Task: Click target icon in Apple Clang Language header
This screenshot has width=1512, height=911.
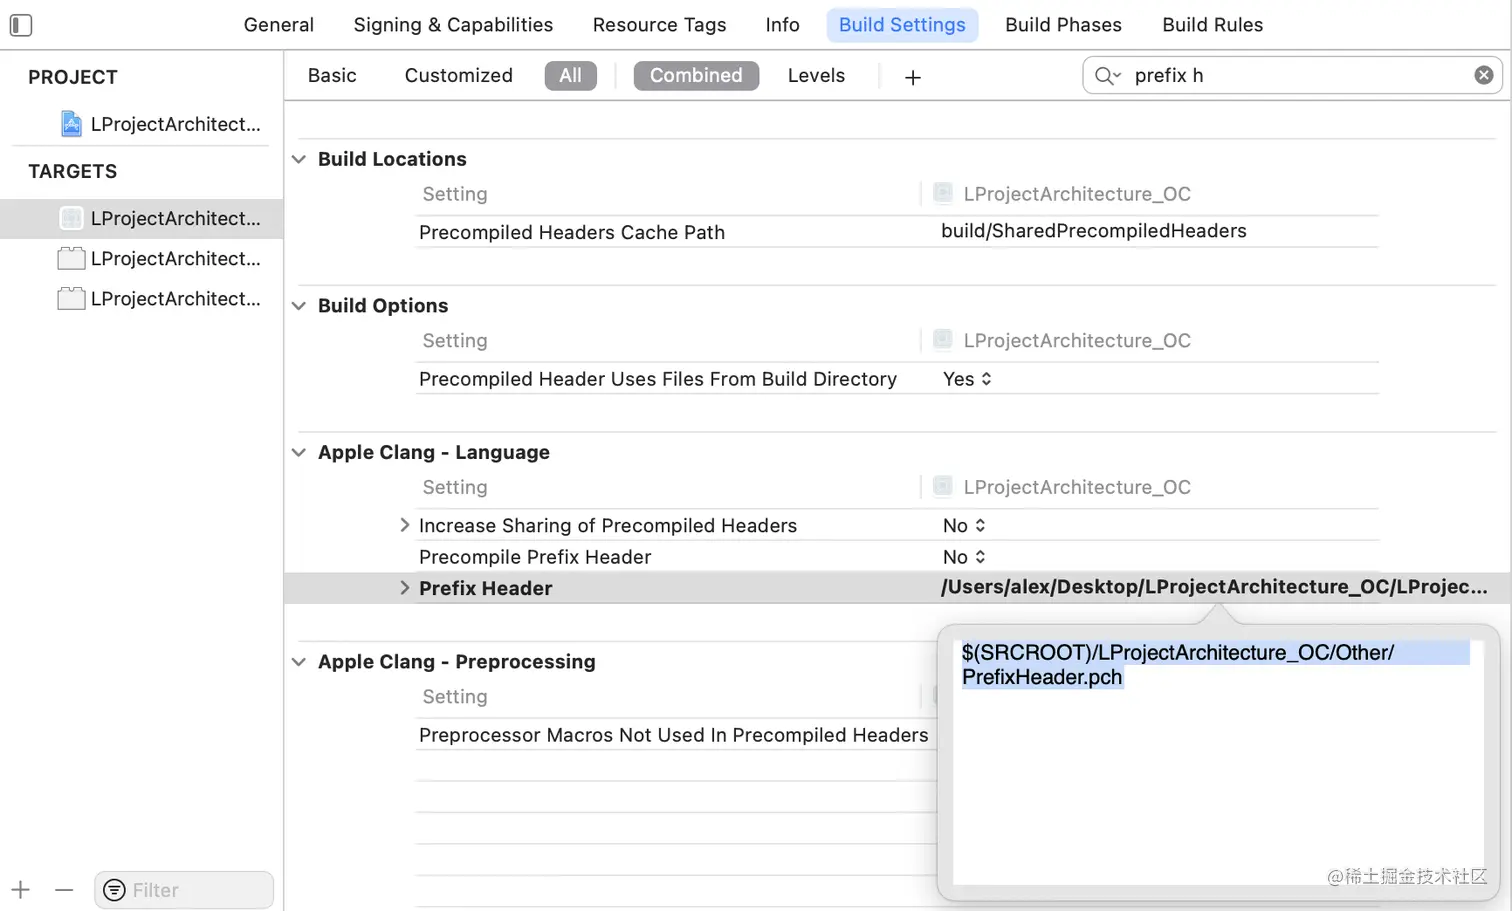Action: click(943, 487)
